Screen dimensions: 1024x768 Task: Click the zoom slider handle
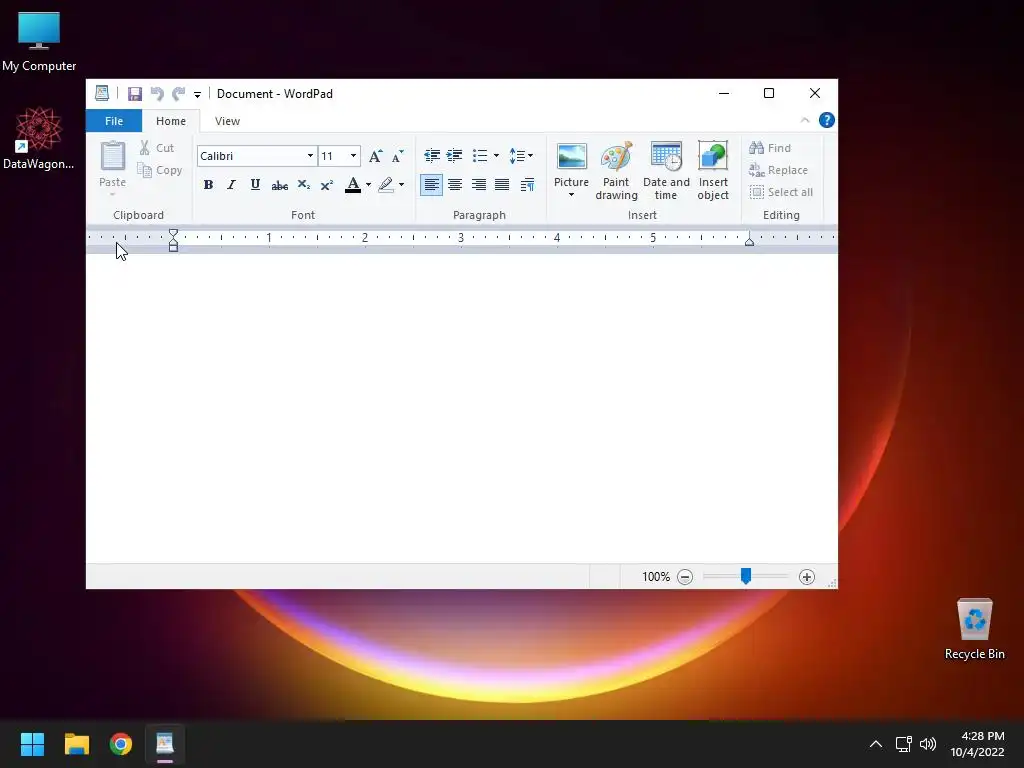click(745, 575)
